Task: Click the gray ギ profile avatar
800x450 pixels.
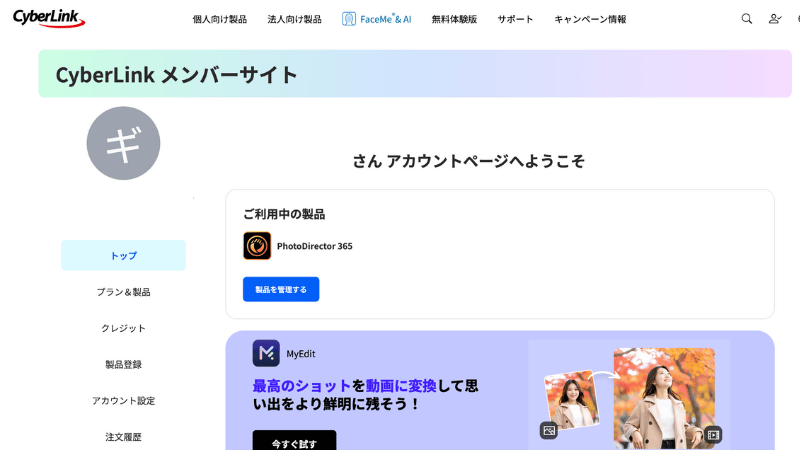Action: tap(123, 143)
